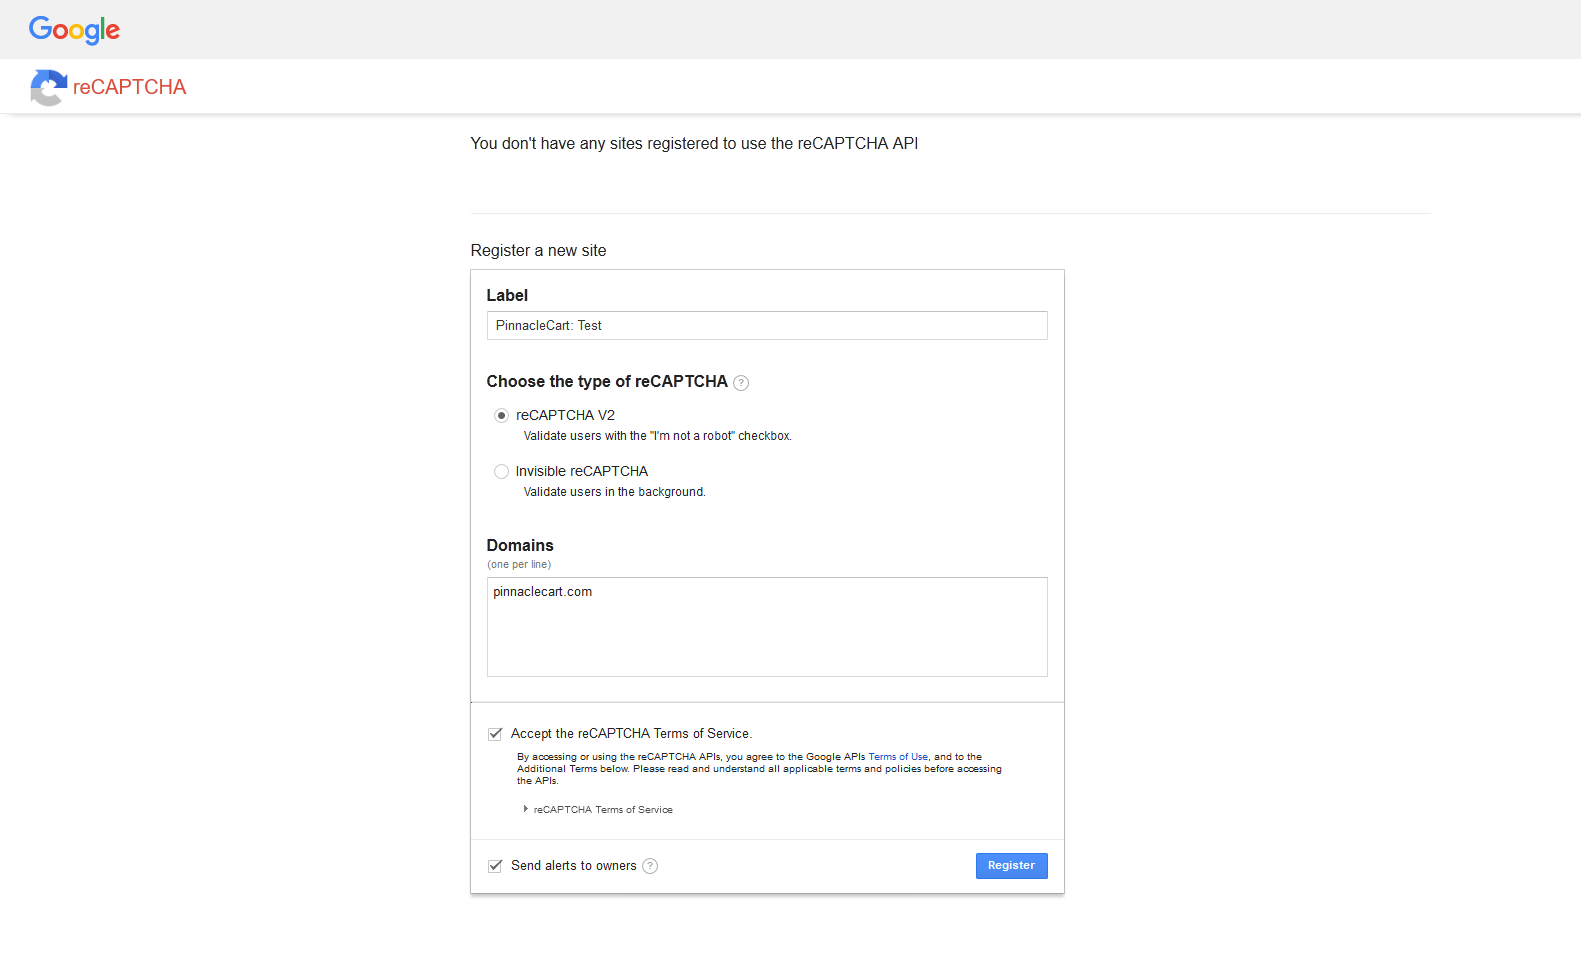Click the Label input field
Image resolution: width=1581 pixels, height=956 pixels.
coord(767,325)
